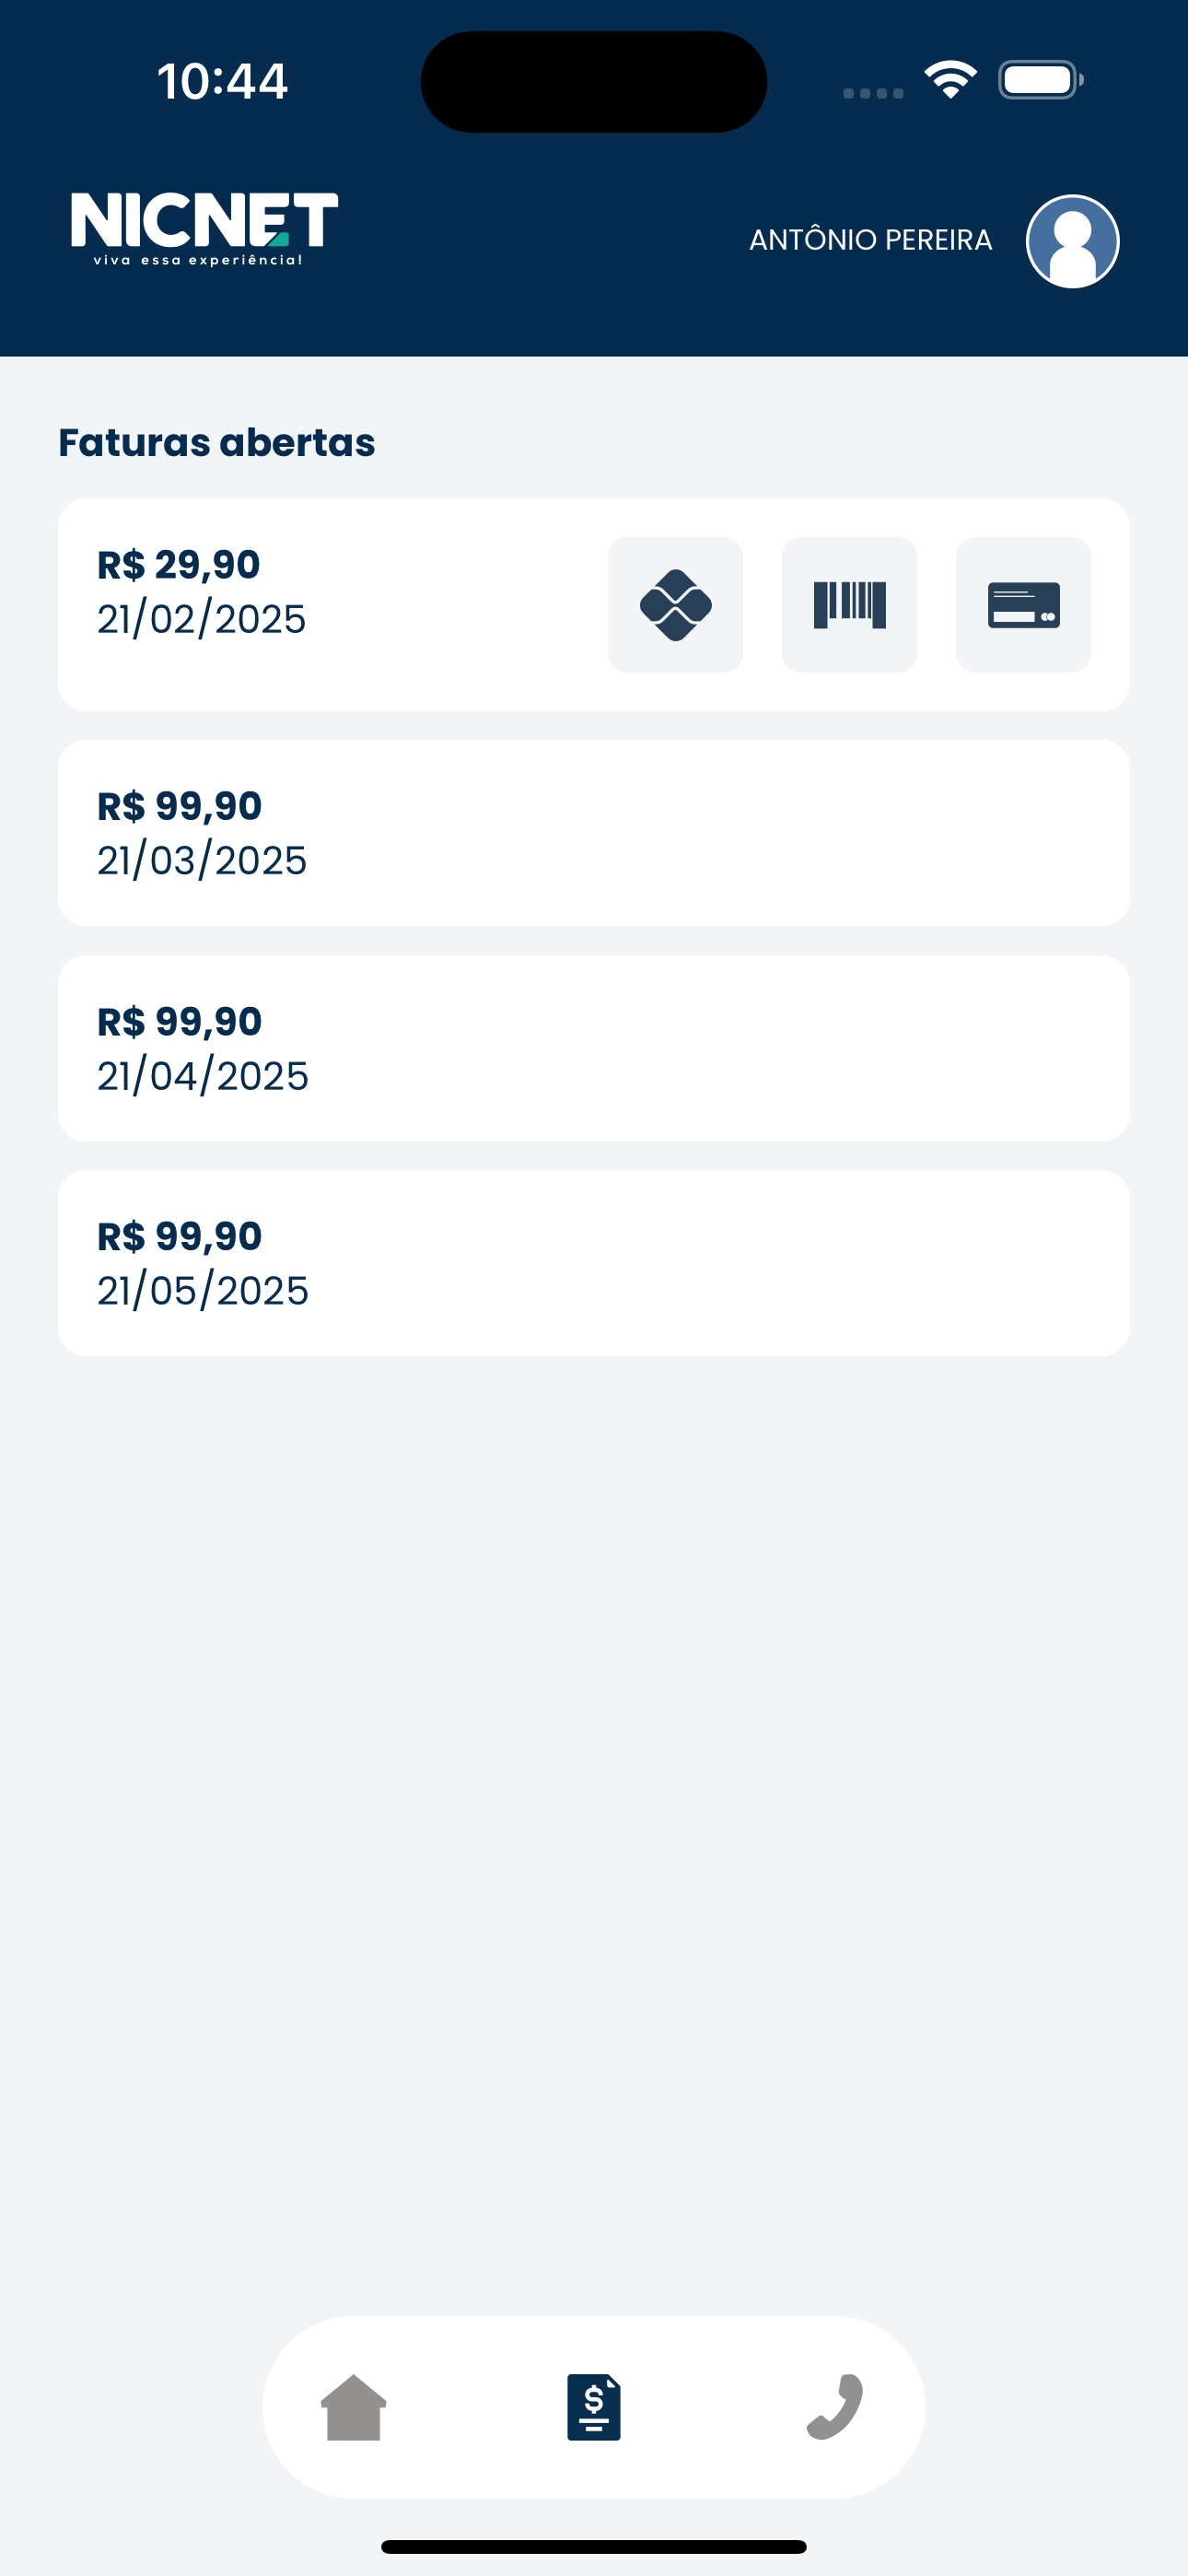
Task: Open barcode boleto payment option
Action: pos(849,605)
